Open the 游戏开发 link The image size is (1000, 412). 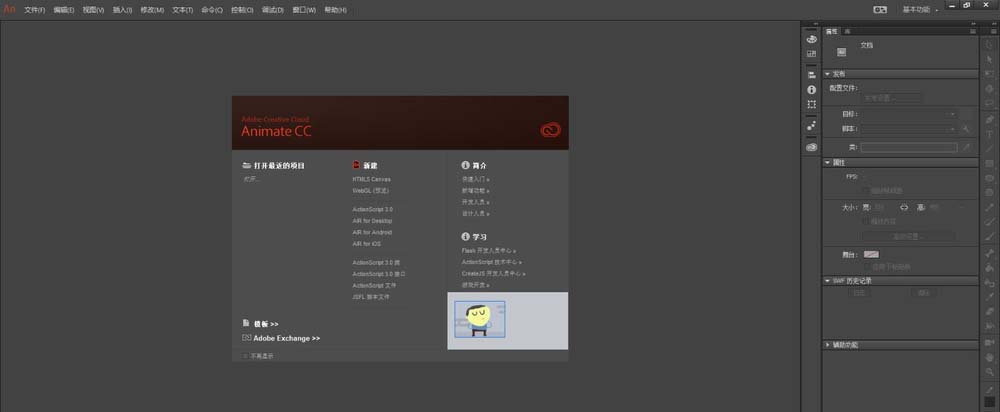coord(476,285)
